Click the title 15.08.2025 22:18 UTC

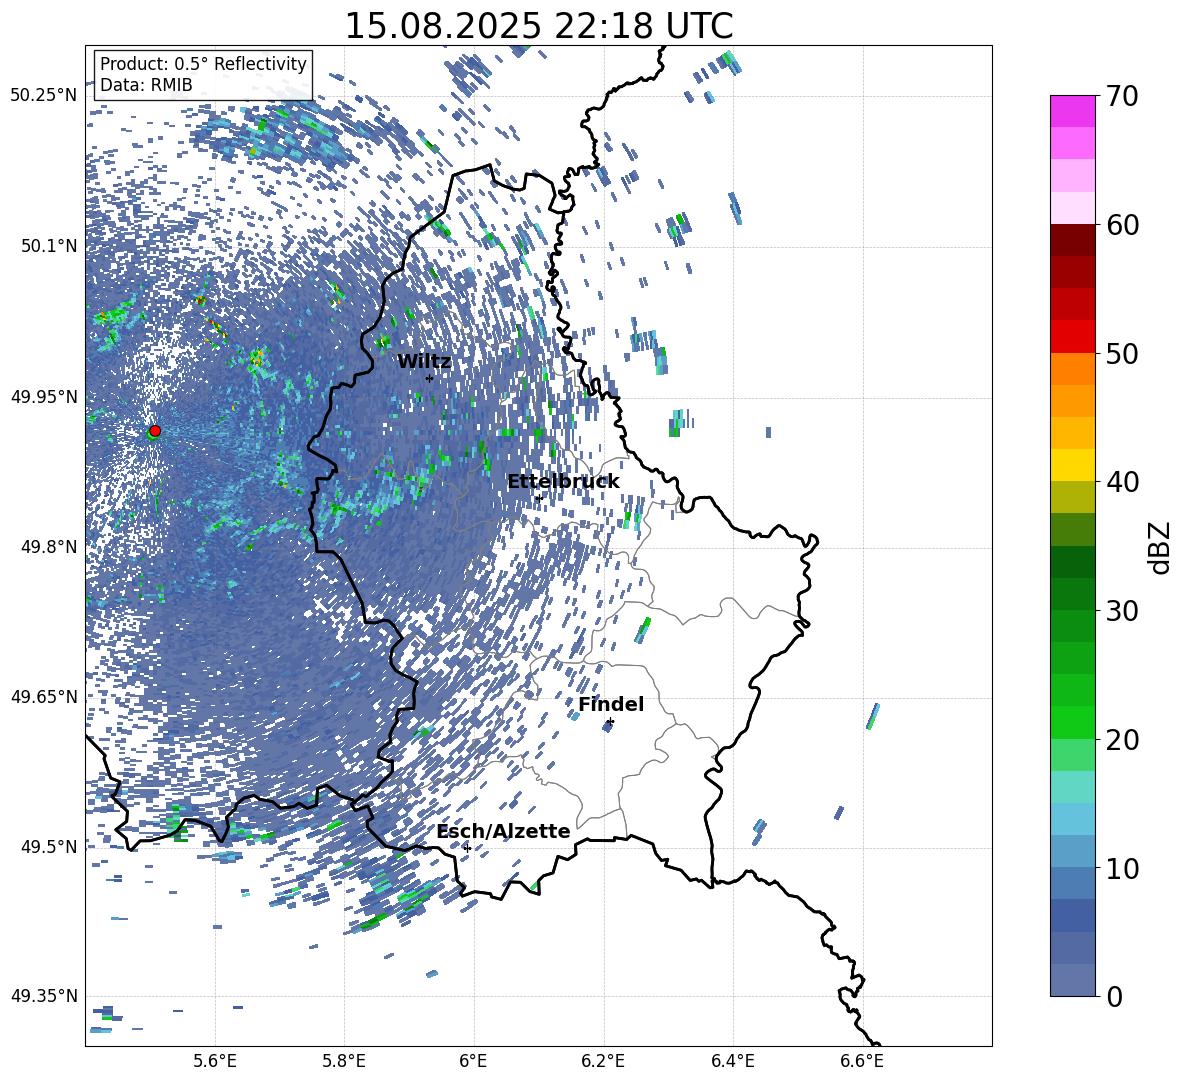click(x=538, y=26)
